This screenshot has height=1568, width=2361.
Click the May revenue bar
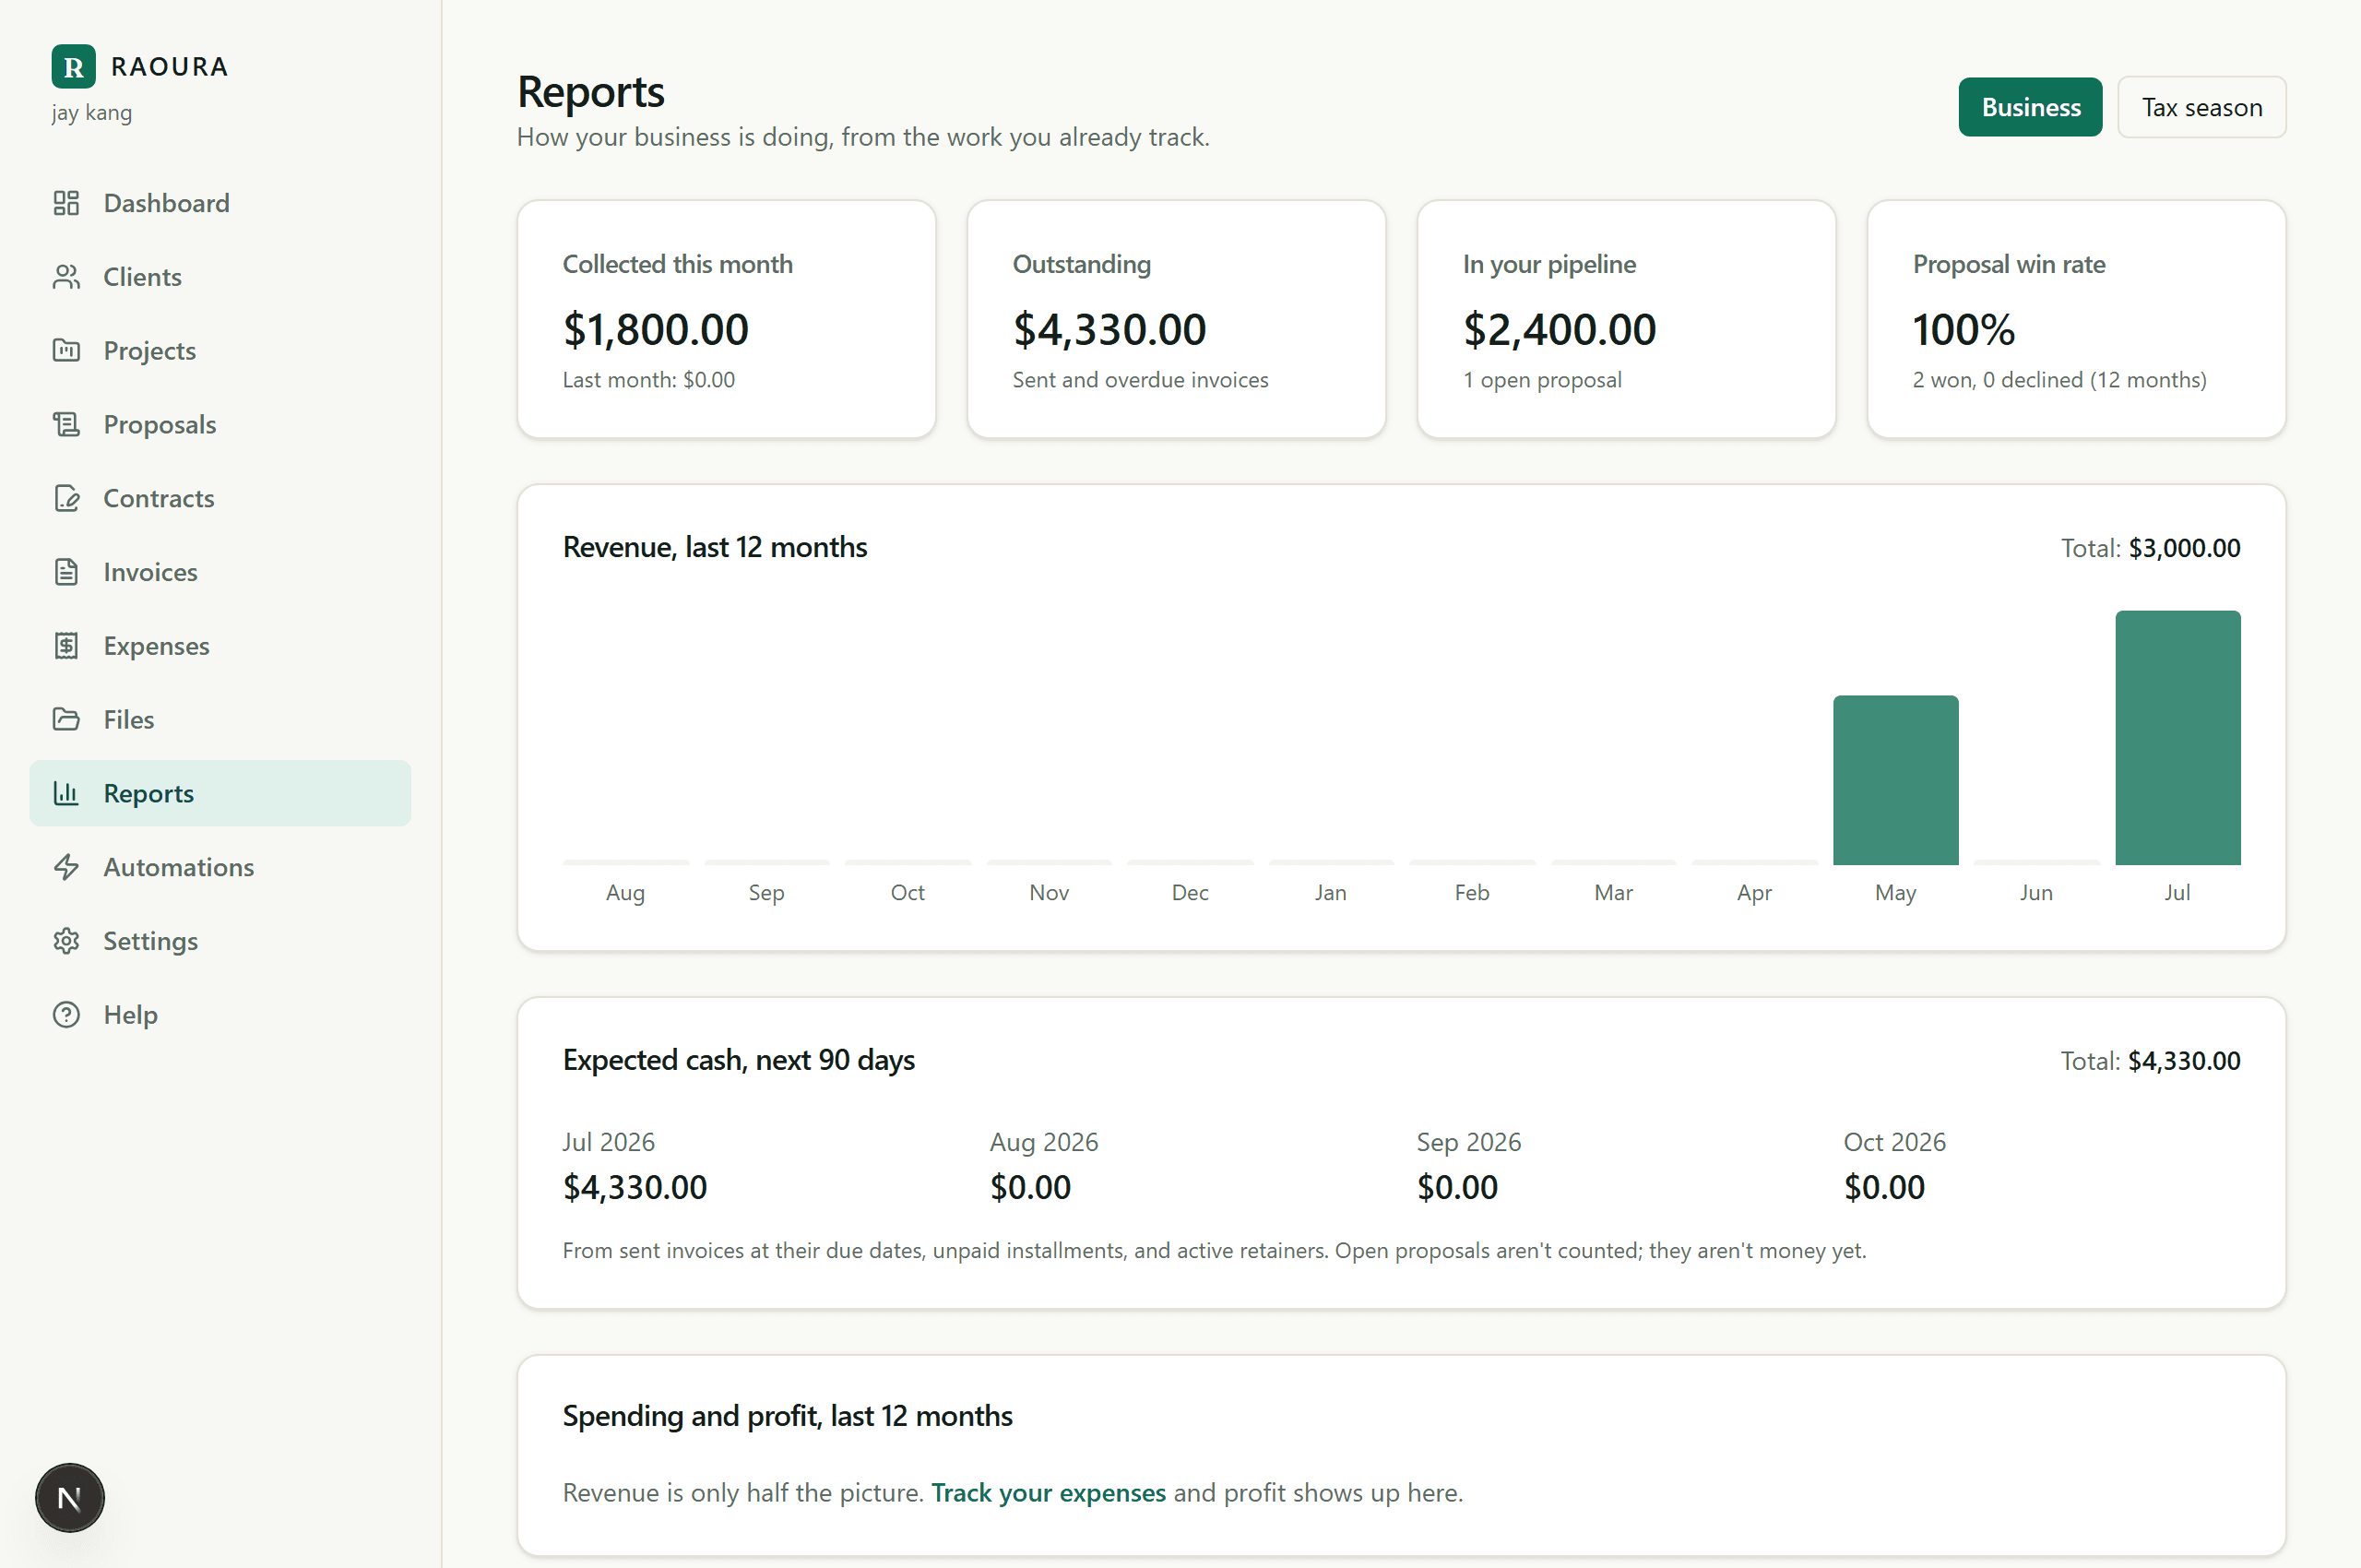click(1895, 780)
